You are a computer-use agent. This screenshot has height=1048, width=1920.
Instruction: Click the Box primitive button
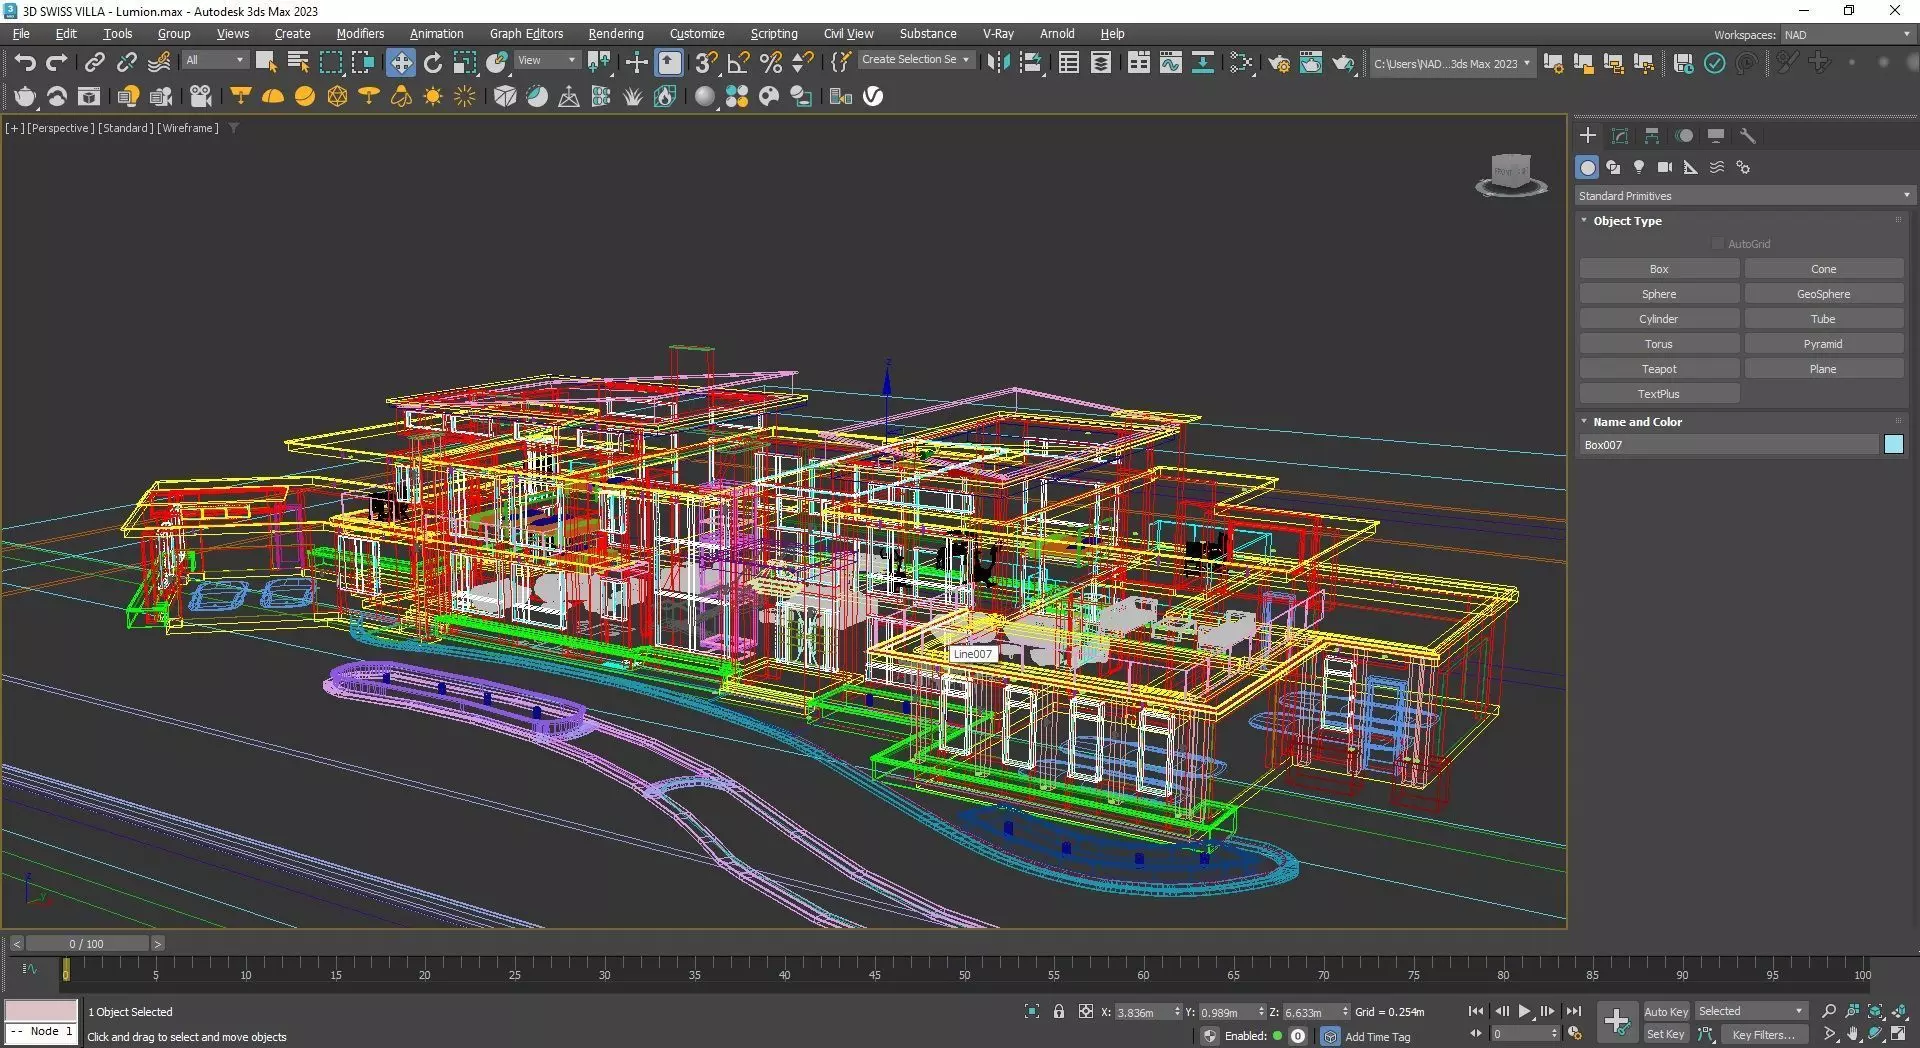tap(1659, 269)
